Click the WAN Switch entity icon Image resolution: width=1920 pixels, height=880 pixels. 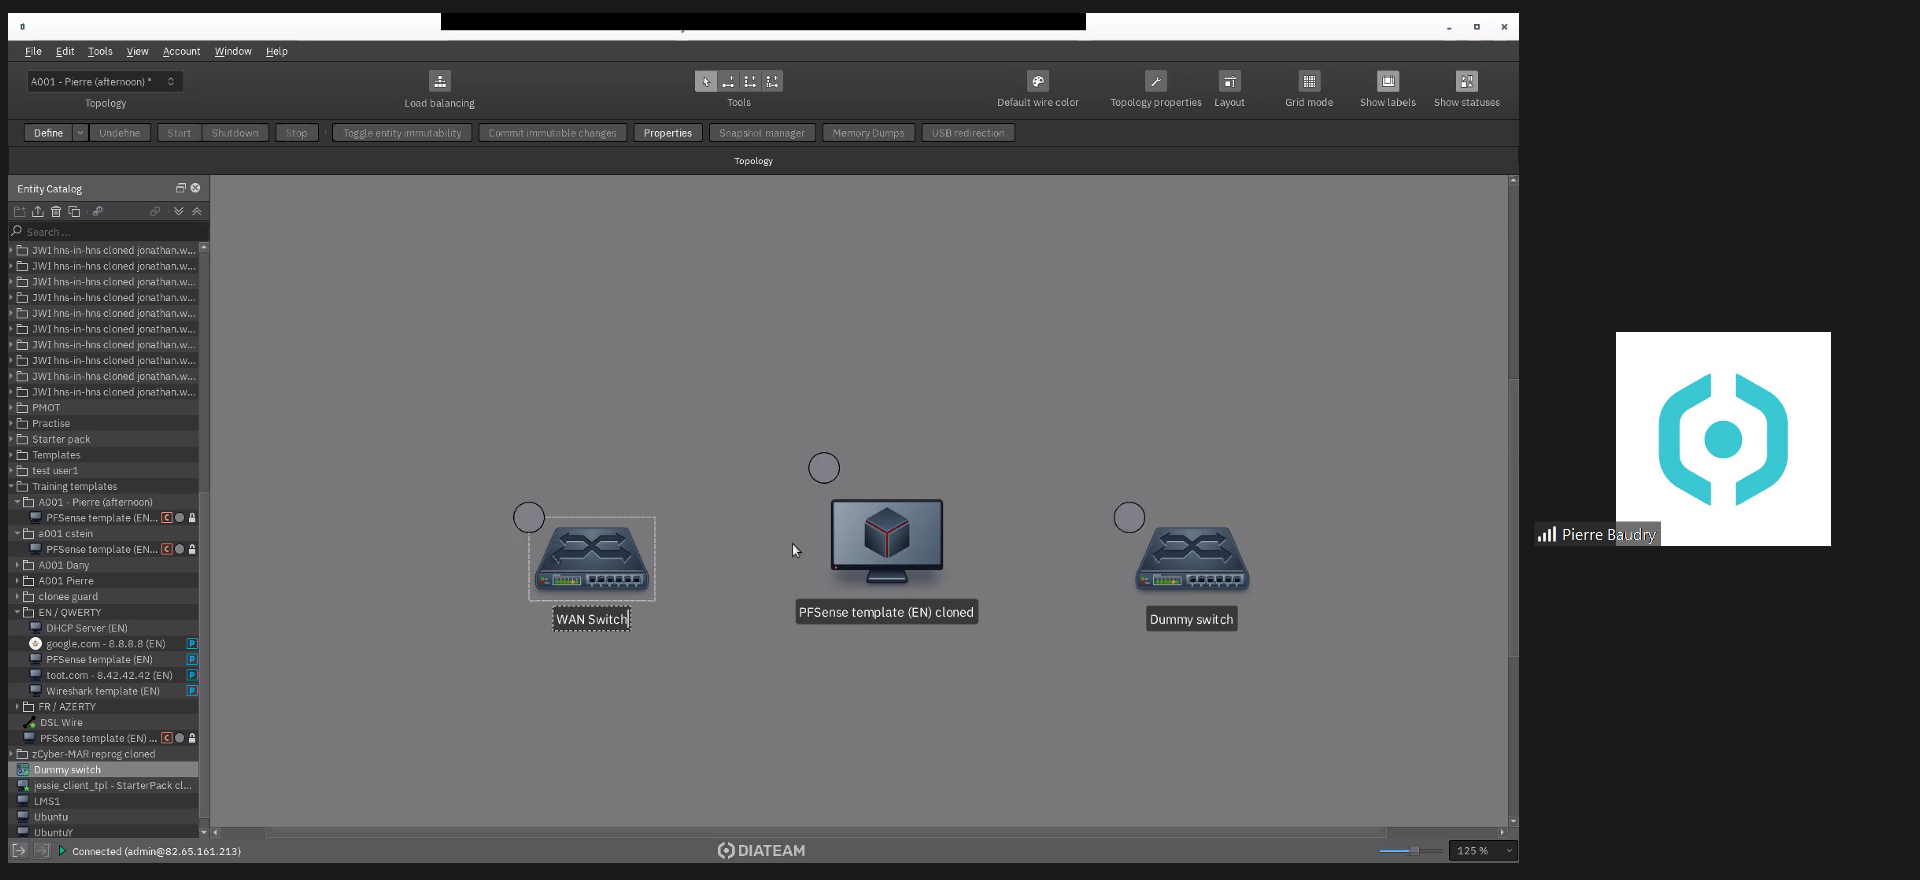click(x=591, y=559)
